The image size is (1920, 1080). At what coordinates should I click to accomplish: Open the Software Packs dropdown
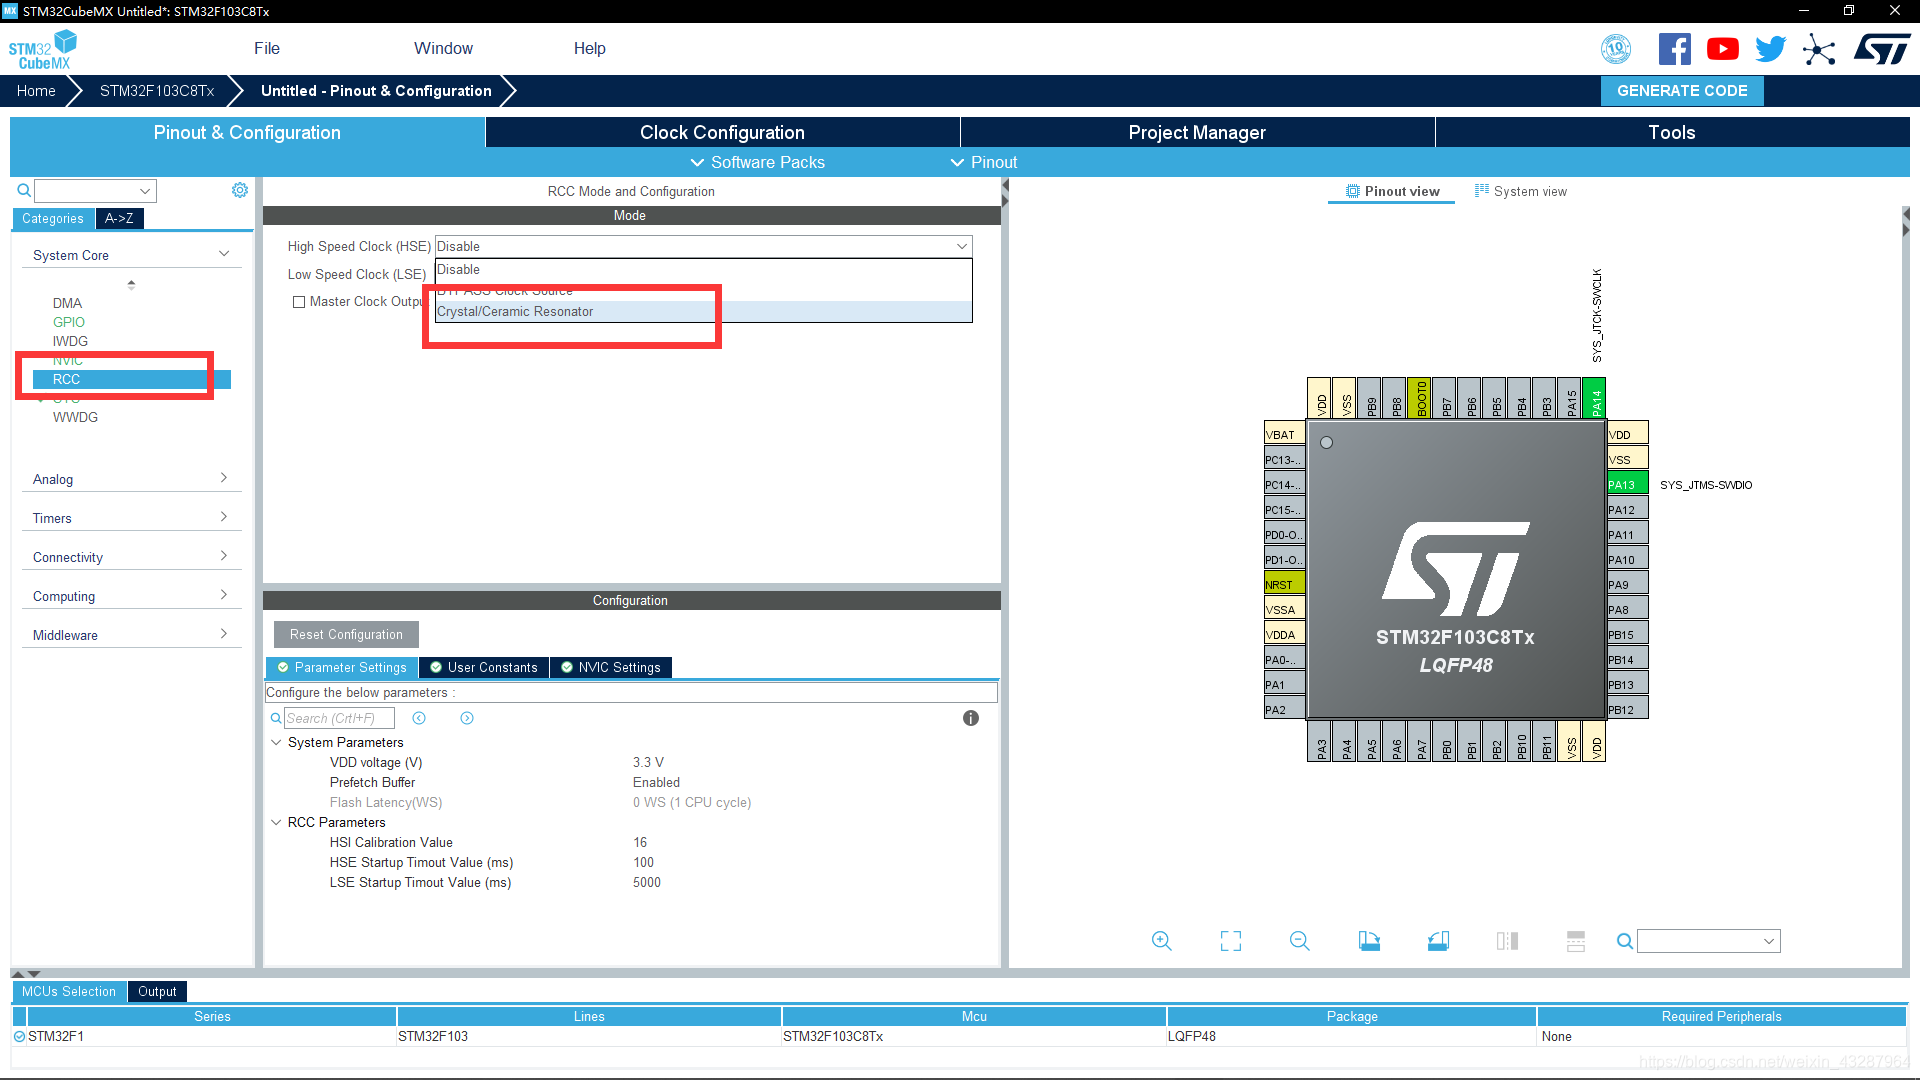tap(757, 162)
